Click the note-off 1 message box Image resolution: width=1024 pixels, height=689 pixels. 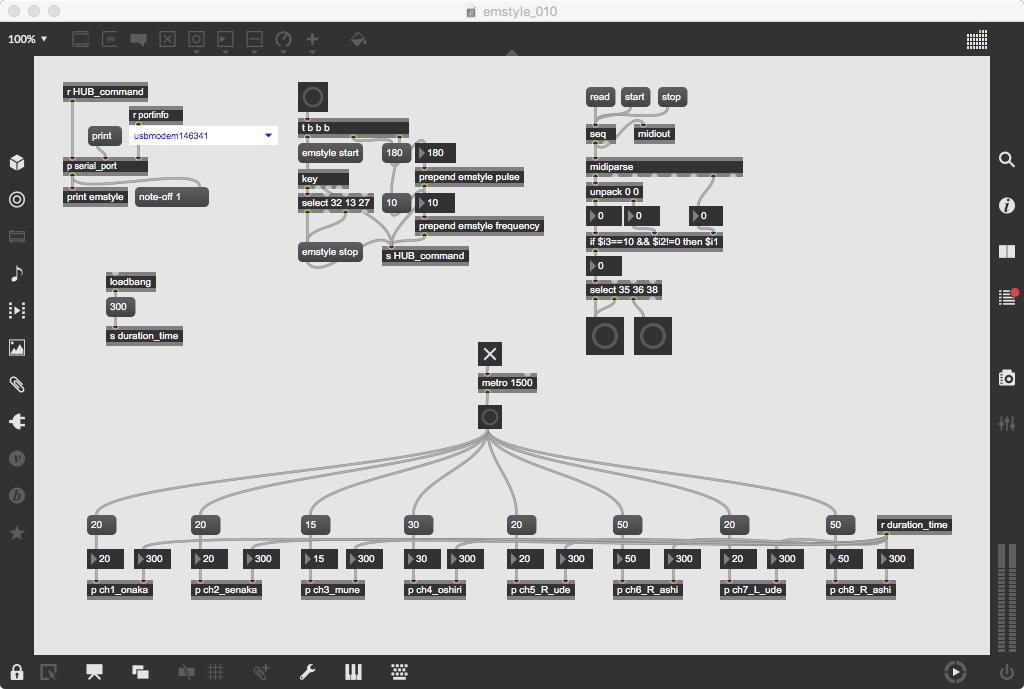point(172,197)
